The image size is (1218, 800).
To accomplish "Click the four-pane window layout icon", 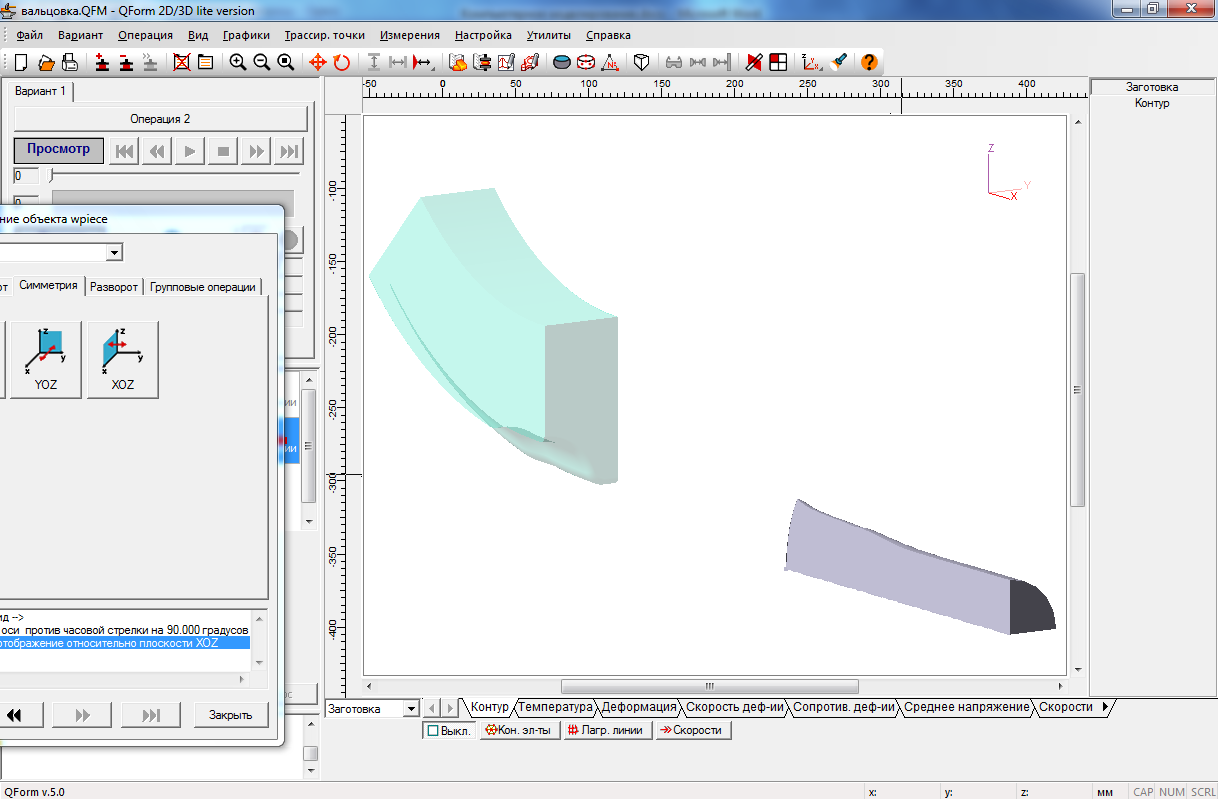I will [x=778, y=62].
